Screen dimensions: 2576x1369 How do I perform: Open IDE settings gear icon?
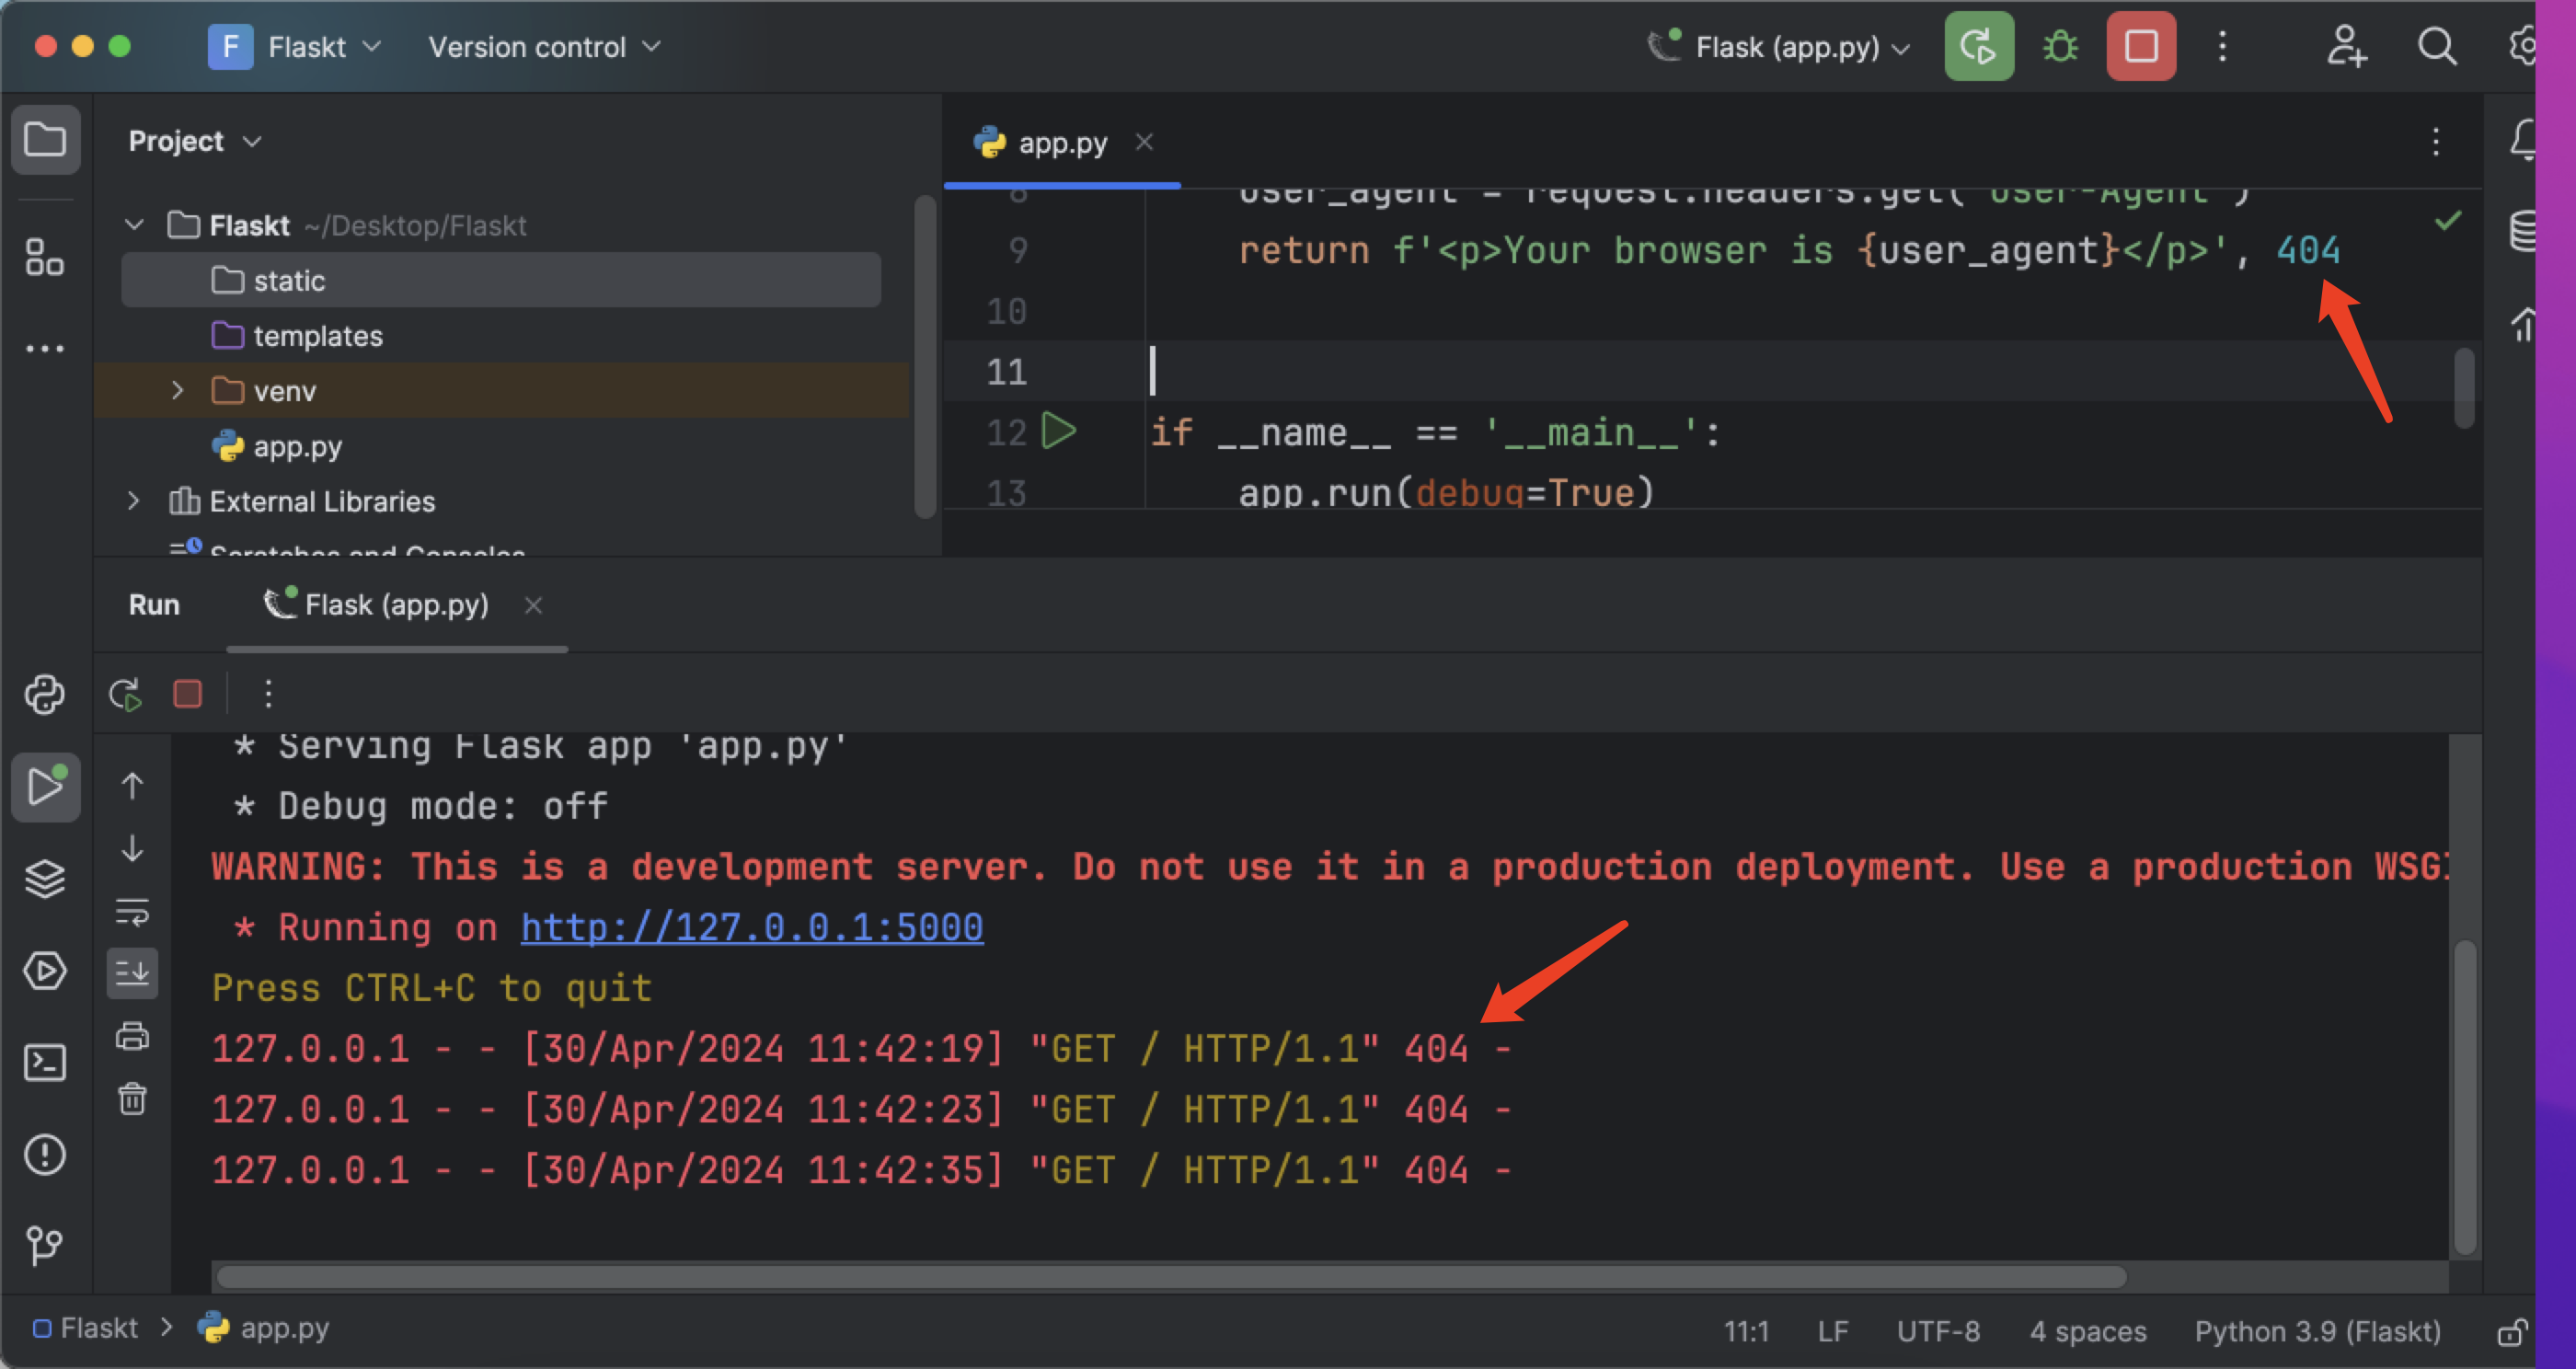click(2522, 46)
